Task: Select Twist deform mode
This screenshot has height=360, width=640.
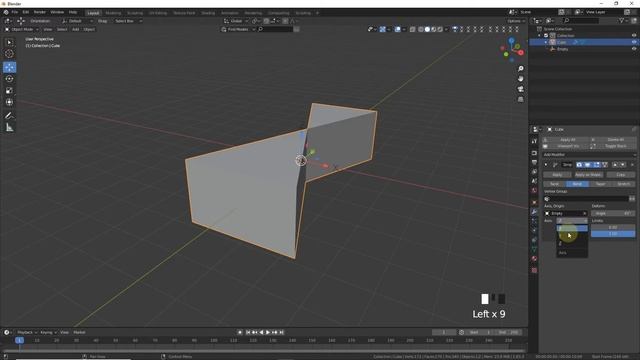Action: pyautogui.click(x=554, y=184)
